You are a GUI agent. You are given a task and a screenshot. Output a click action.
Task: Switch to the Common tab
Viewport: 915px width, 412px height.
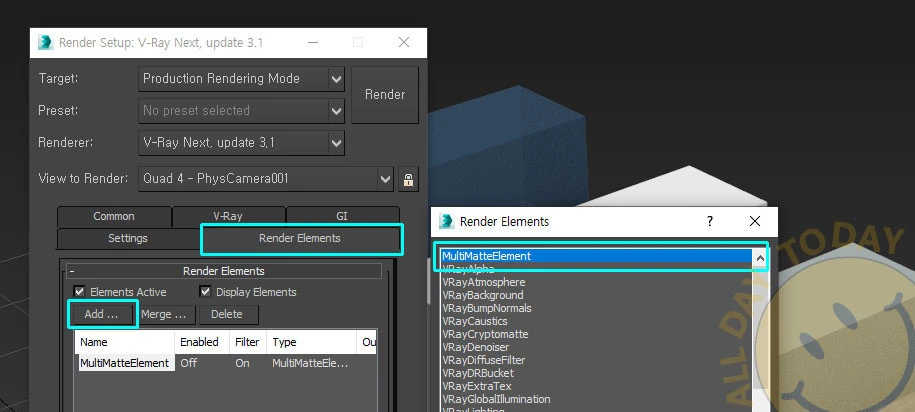tap(114, 217)
